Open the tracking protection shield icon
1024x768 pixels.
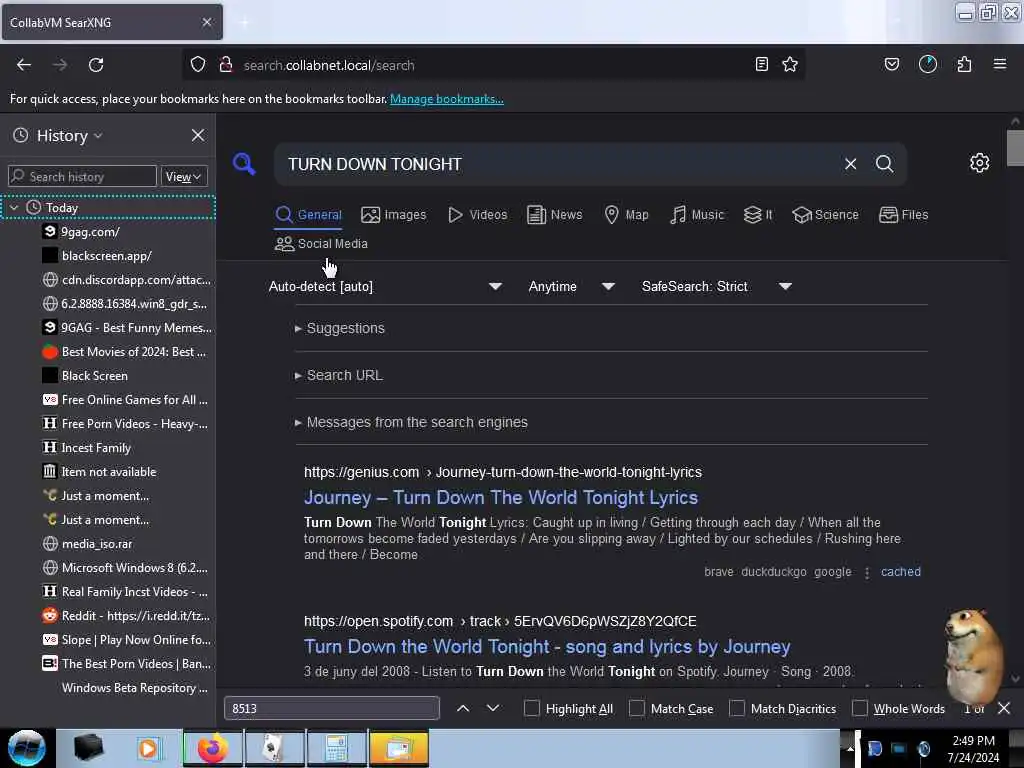(x=198, y=65)
